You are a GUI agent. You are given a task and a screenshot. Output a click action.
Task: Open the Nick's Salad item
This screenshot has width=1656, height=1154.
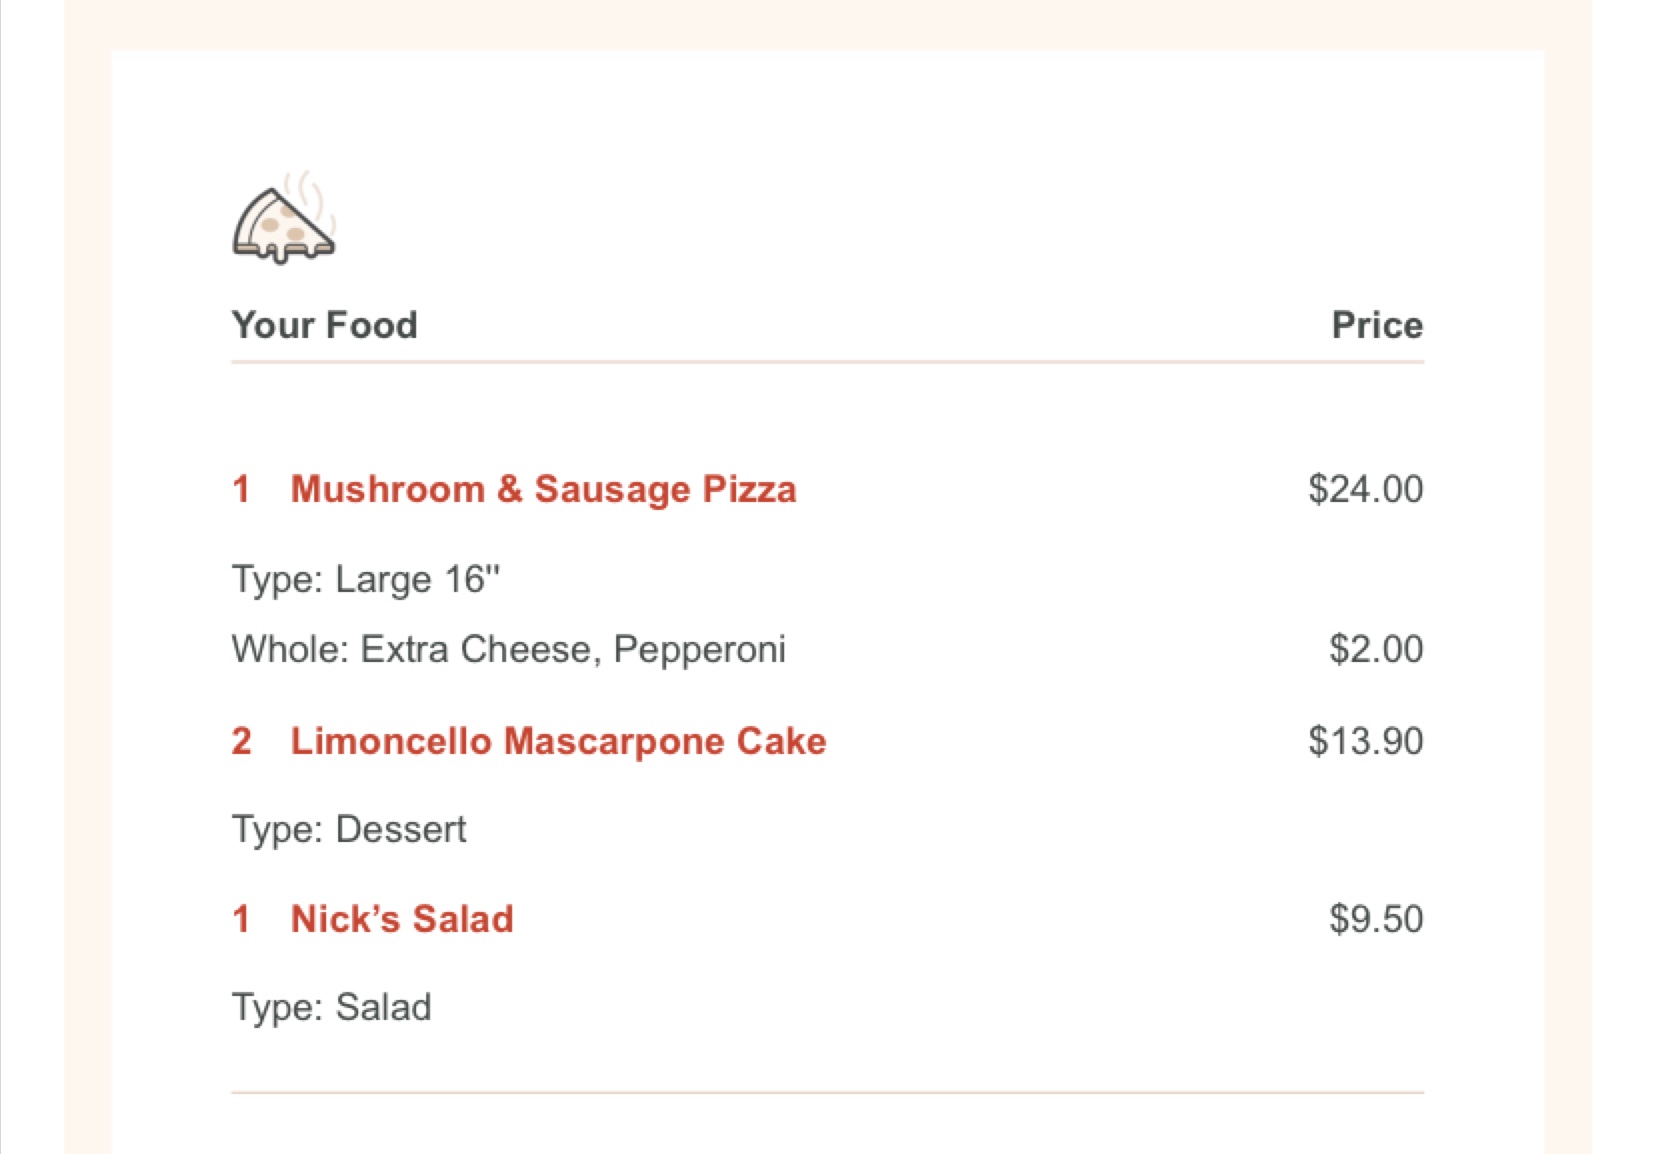tap(402, 919)
